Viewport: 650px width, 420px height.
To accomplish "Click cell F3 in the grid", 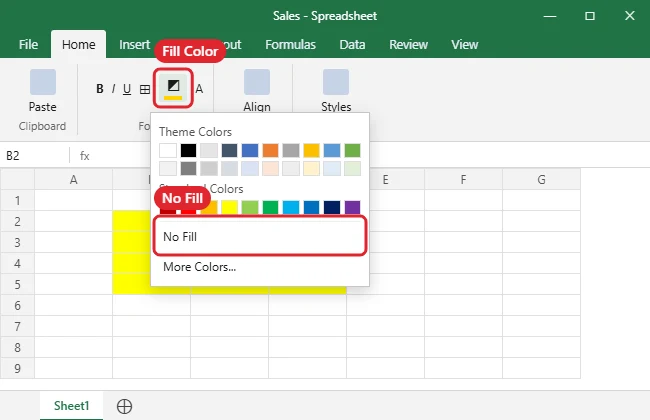I will point(463,243).
